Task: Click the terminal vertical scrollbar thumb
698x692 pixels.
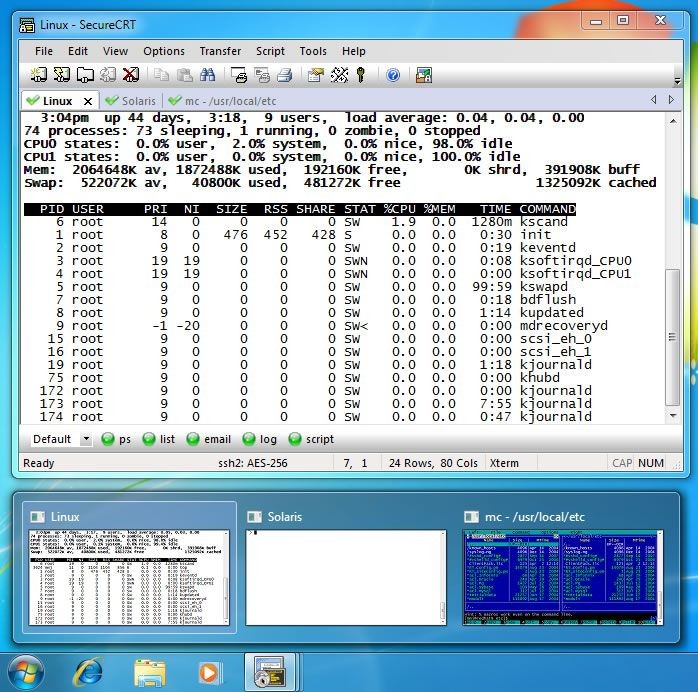Action: pos(673,337)
